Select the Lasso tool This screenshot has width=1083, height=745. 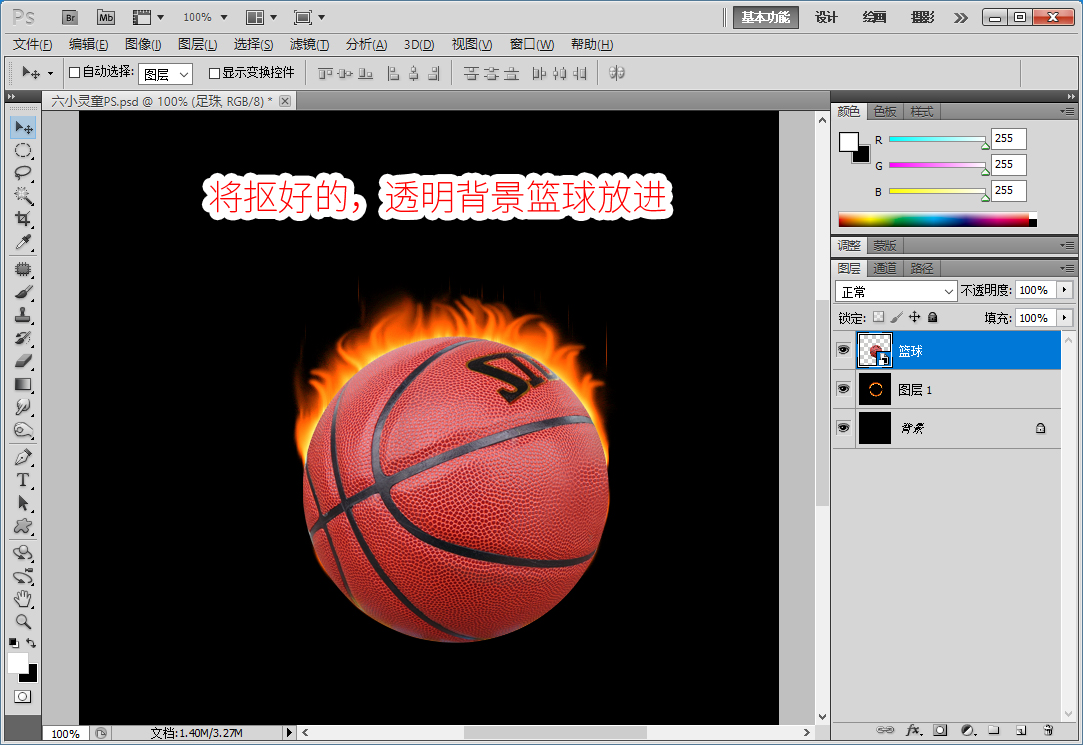click(x=23, y=173)
